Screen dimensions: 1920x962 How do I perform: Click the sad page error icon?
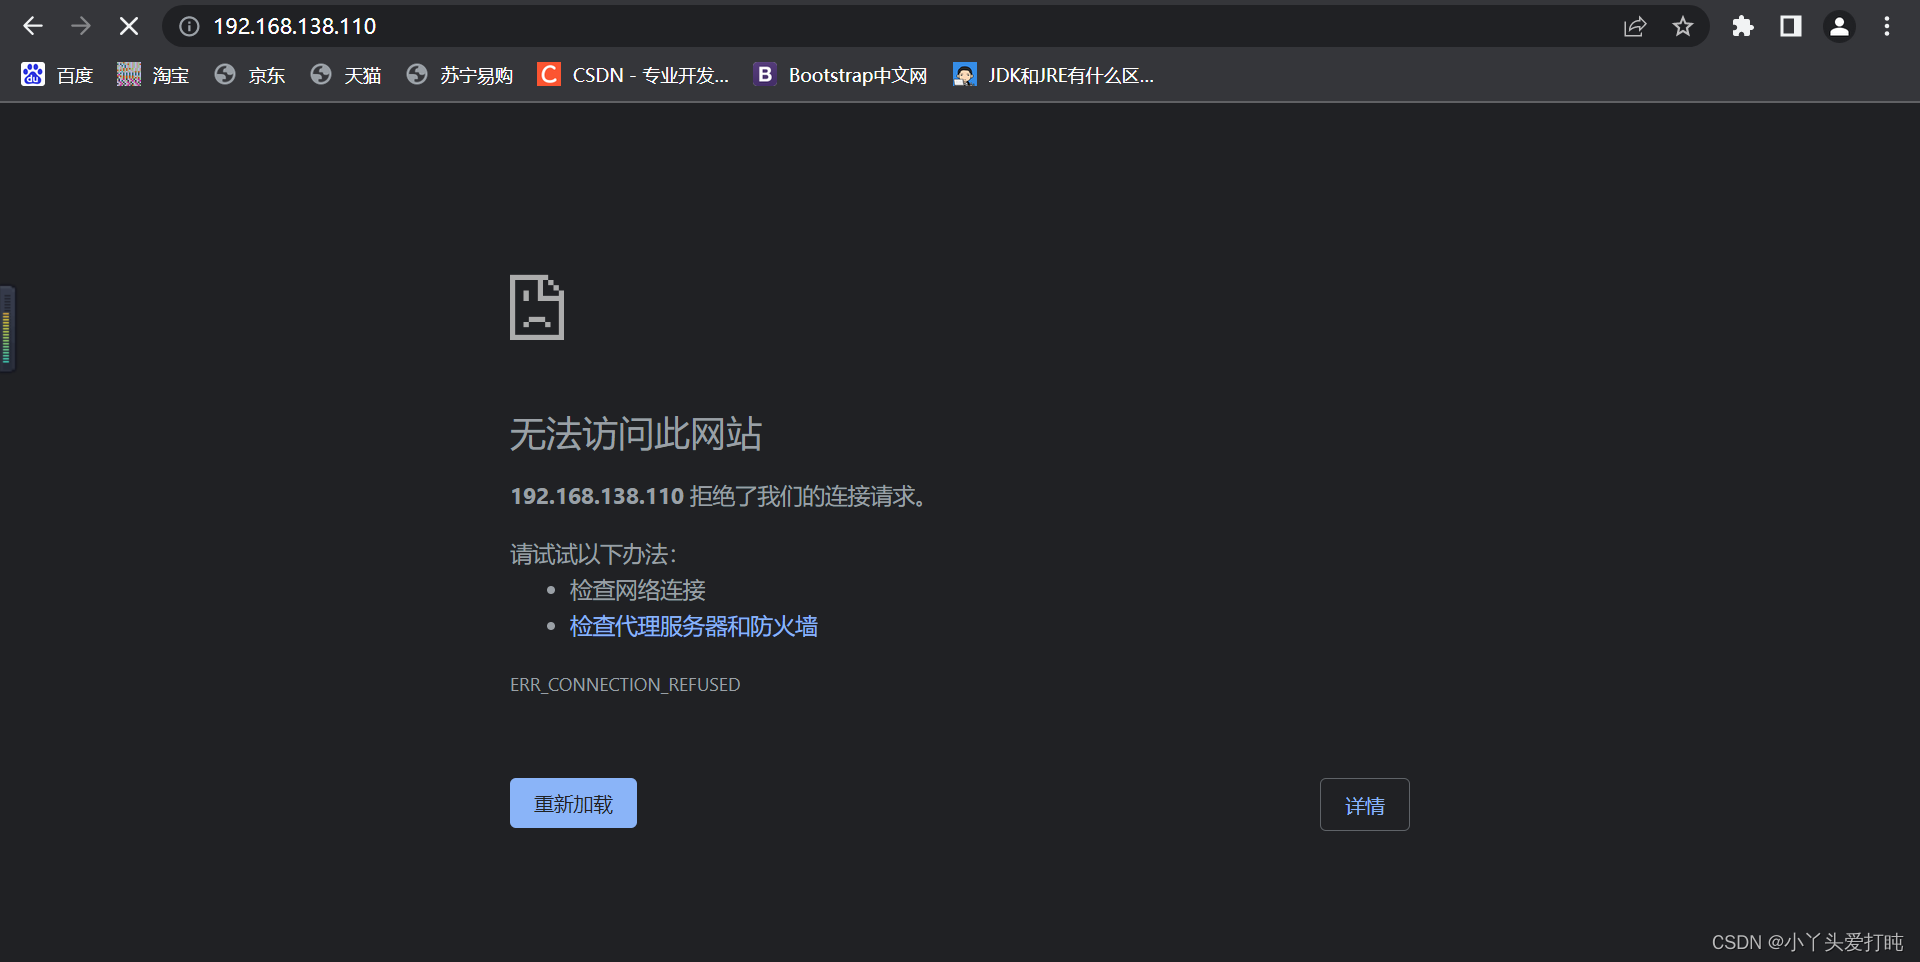[537, 307]
